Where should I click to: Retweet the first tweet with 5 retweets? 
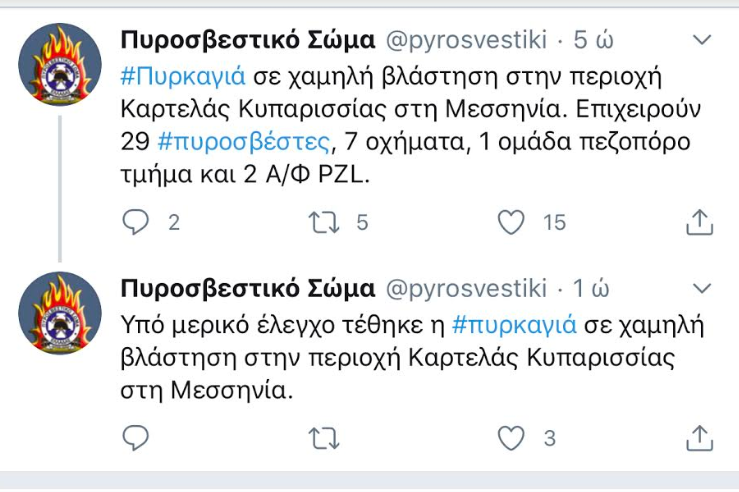point(324,222)
